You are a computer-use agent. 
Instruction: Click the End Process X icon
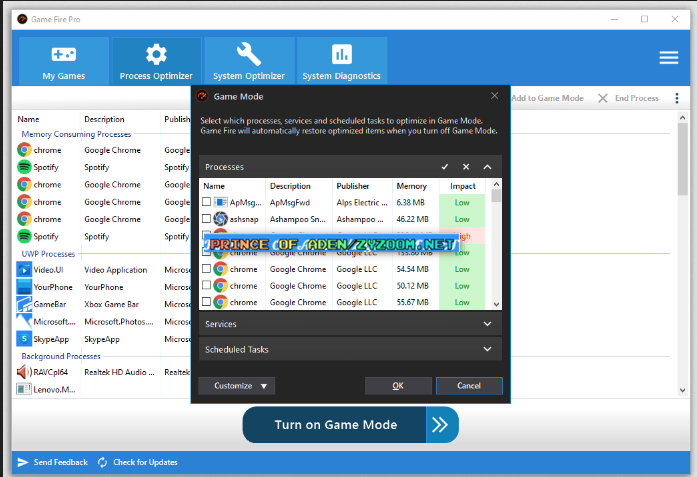point(603,98)
